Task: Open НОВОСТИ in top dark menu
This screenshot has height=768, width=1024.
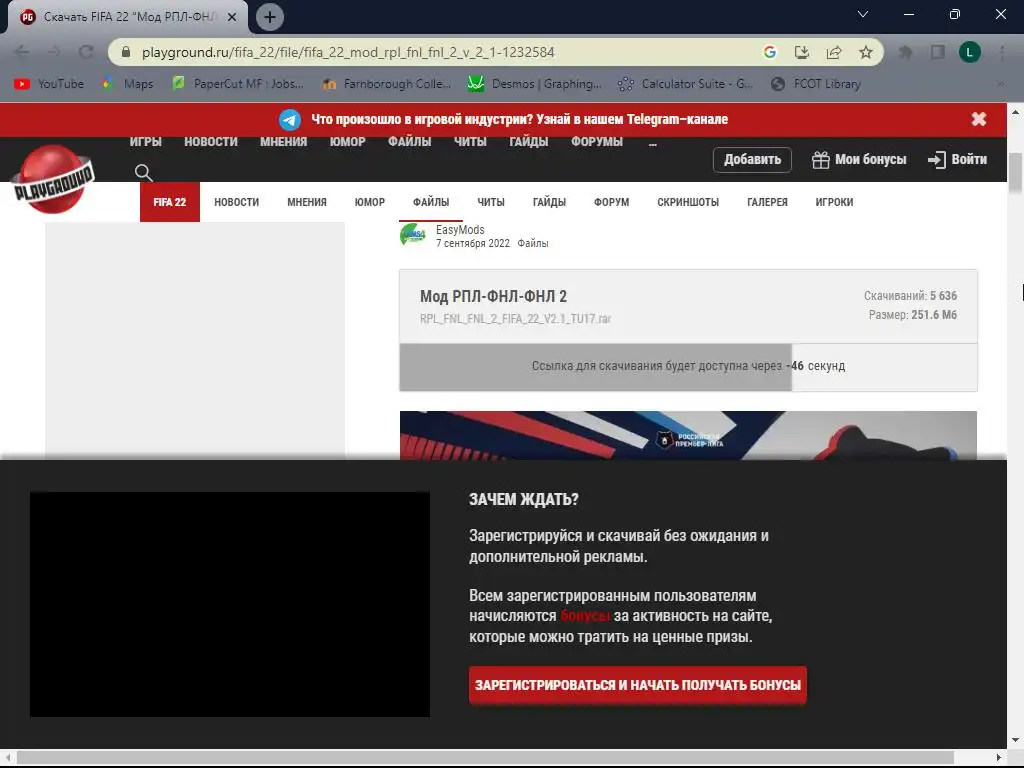Action: 211,142
